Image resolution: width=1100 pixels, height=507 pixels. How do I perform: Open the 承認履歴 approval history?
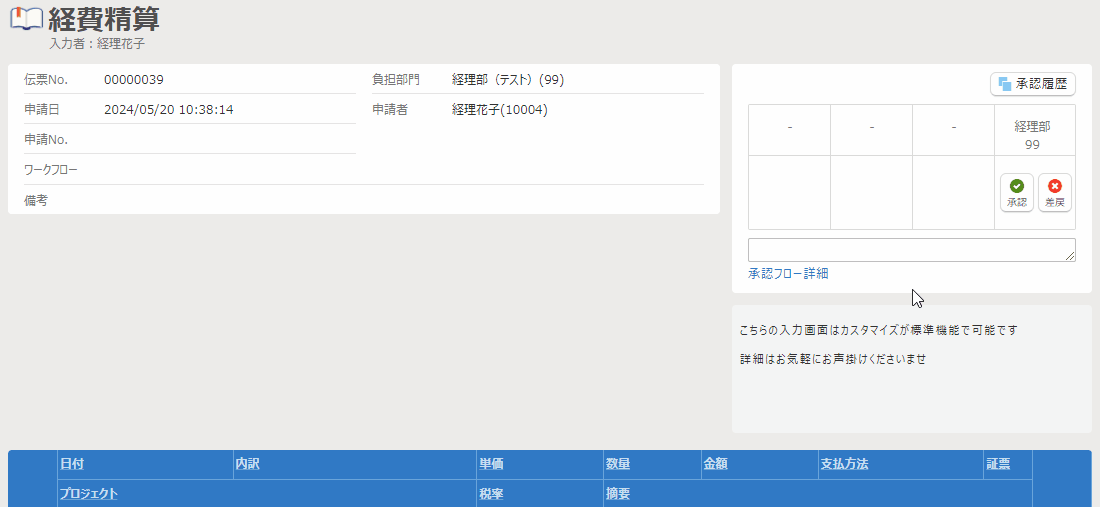[x=1032, y=84]
